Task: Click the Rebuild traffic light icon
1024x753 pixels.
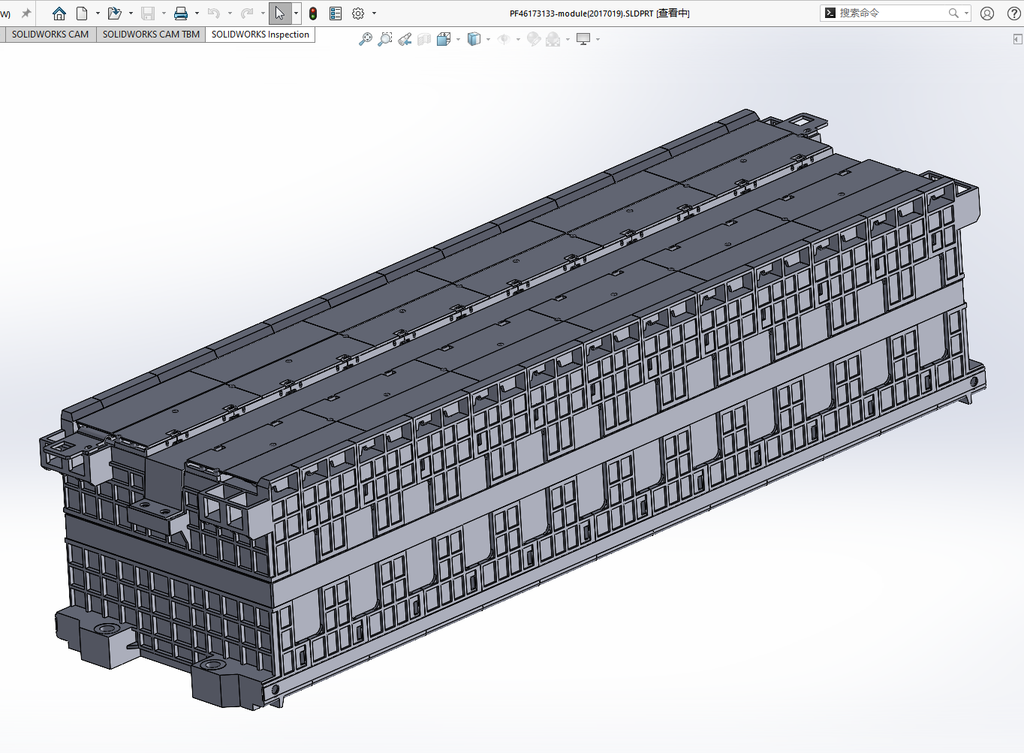Action: click(313, 13)
